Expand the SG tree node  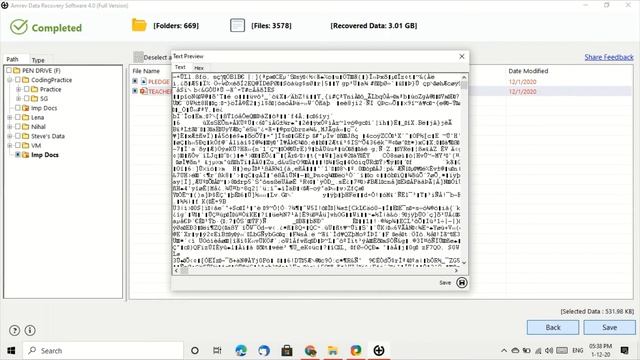[18, 99]
